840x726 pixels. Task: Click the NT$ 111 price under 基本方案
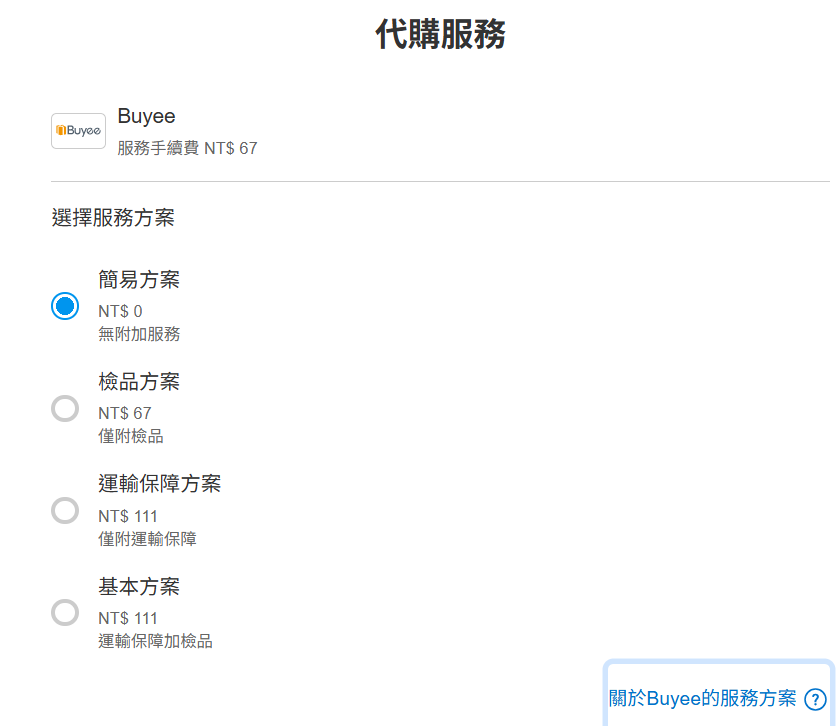coord(128,618)
